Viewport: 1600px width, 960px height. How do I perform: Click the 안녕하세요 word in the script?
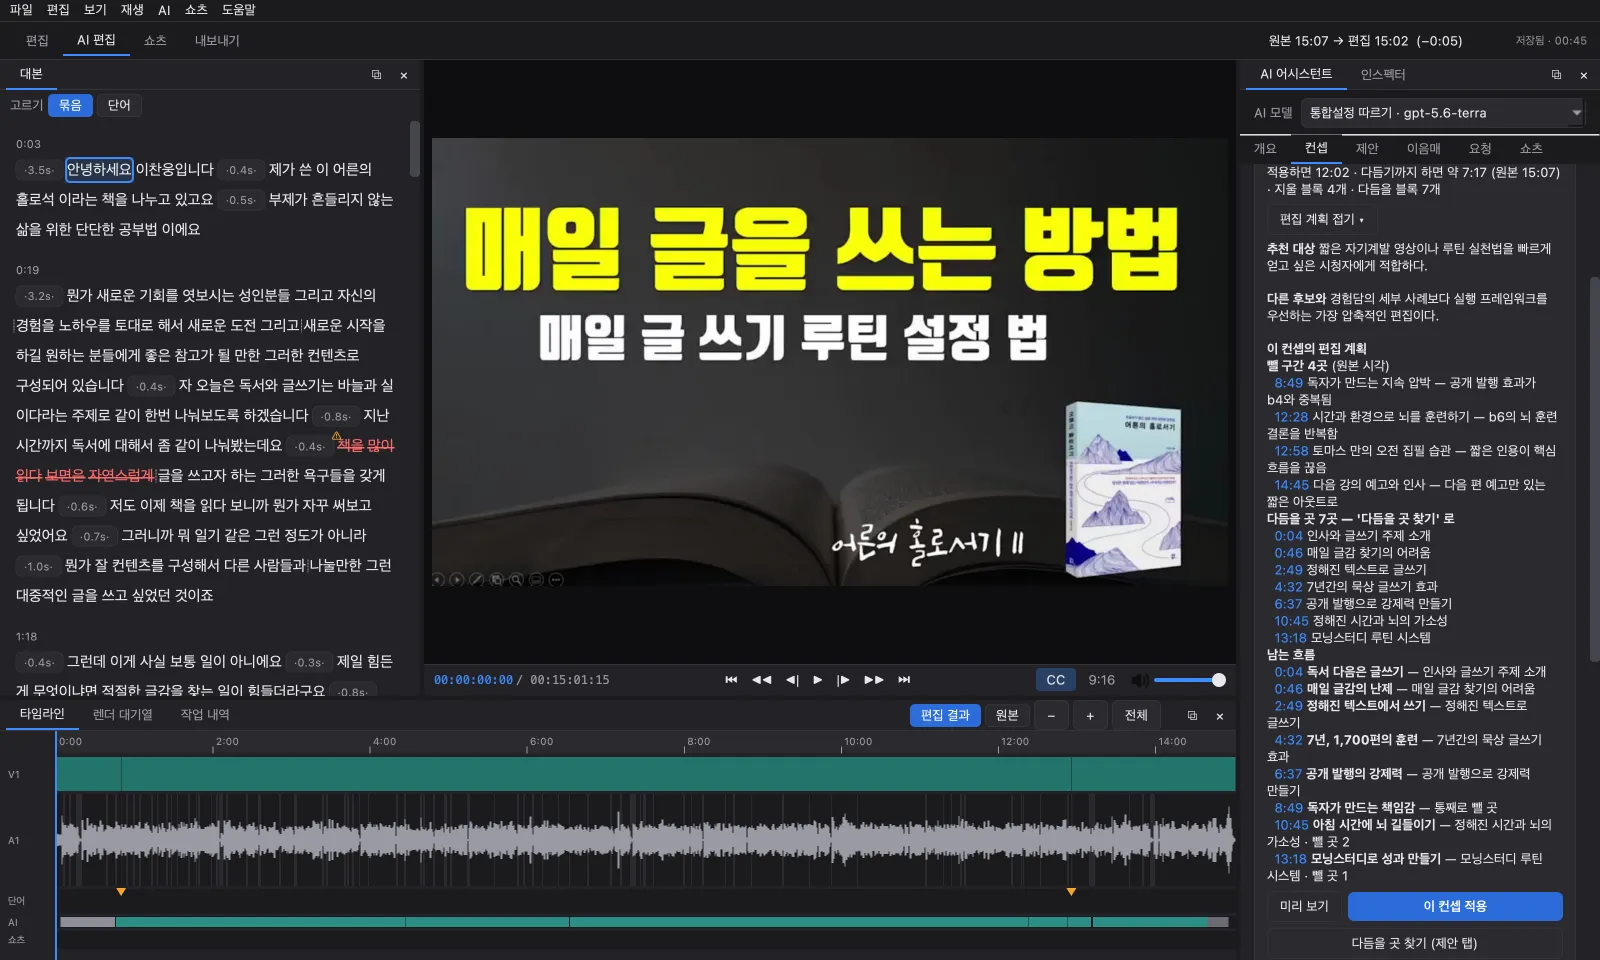coord(99,170)
